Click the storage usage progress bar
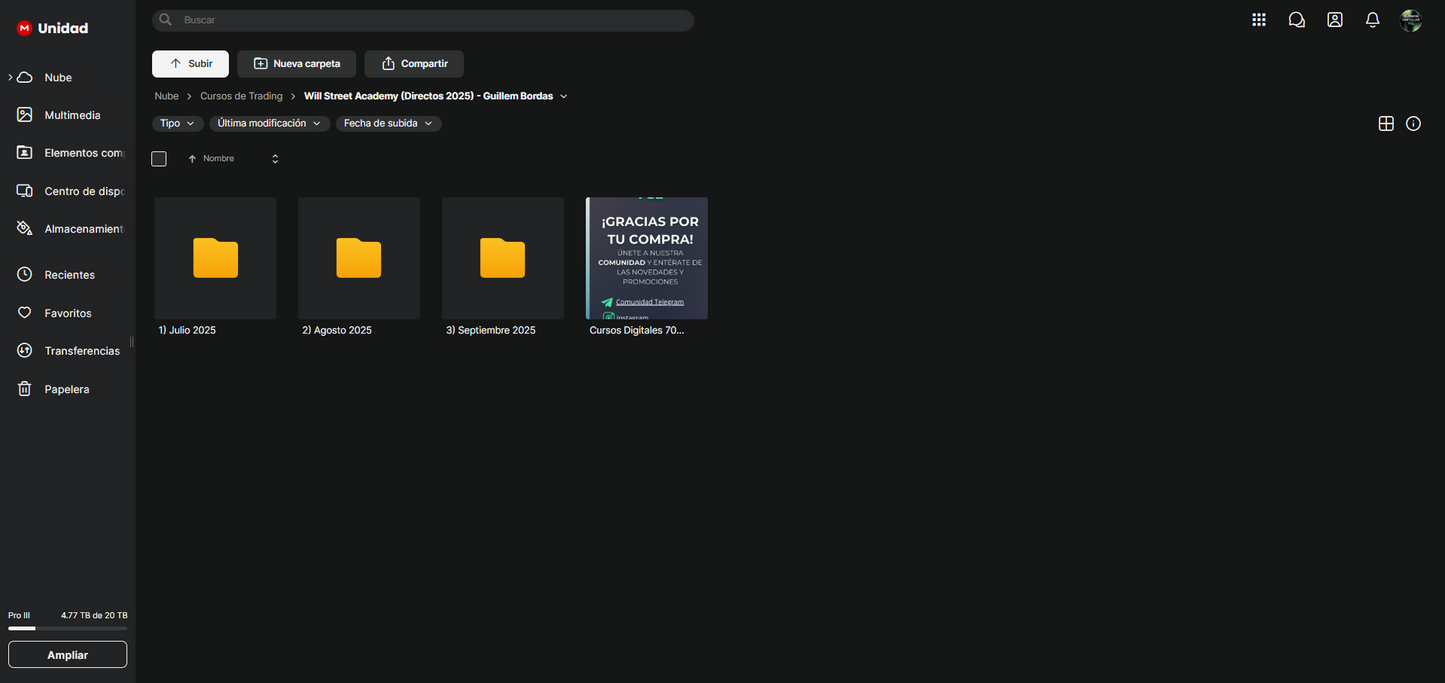The height and width of the screenshot is (683, 1445). tap(67, 629)
